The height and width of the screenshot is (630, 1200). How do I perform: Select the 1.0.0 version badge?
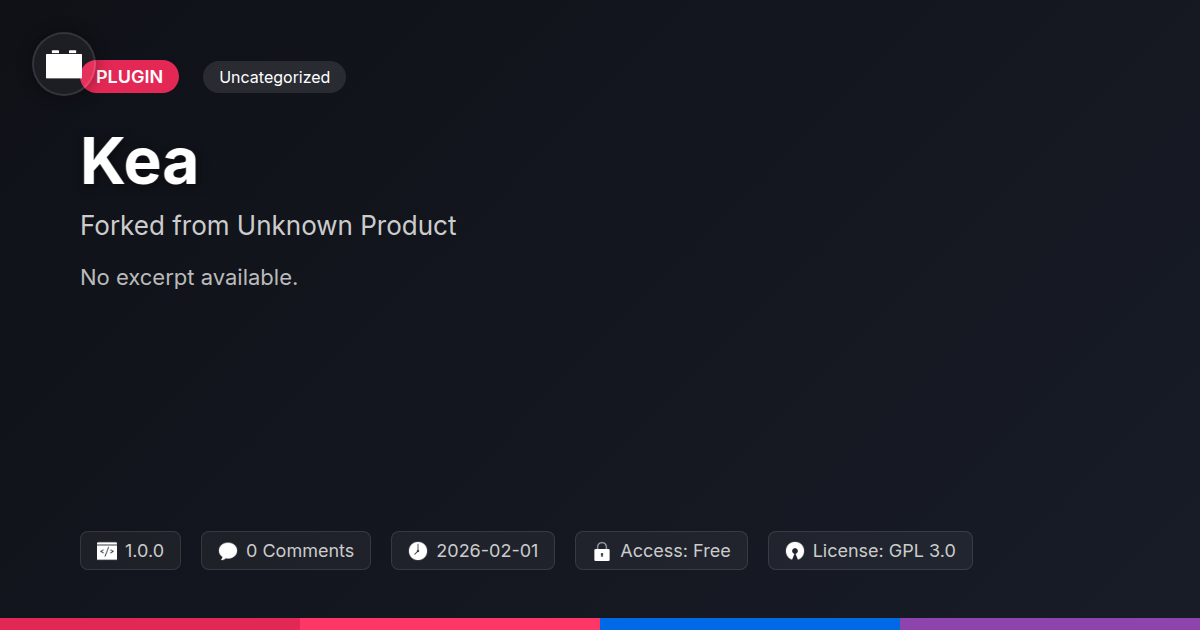(x=130, y=551)
